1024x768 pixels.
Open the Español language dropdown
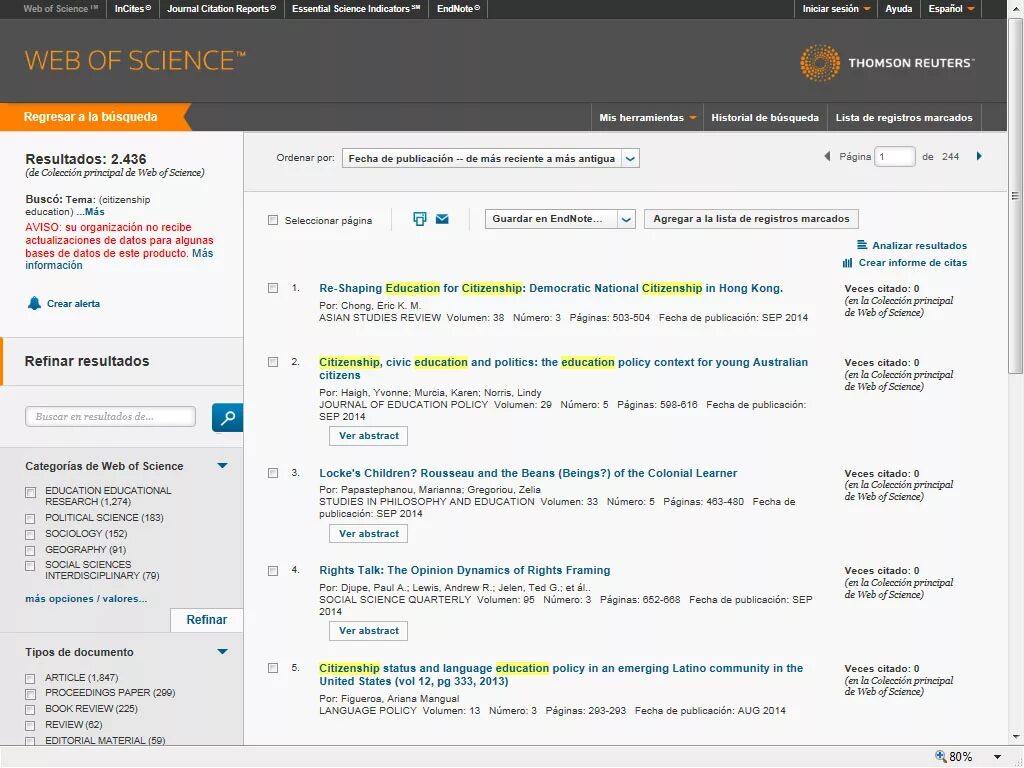coord(951,8)
